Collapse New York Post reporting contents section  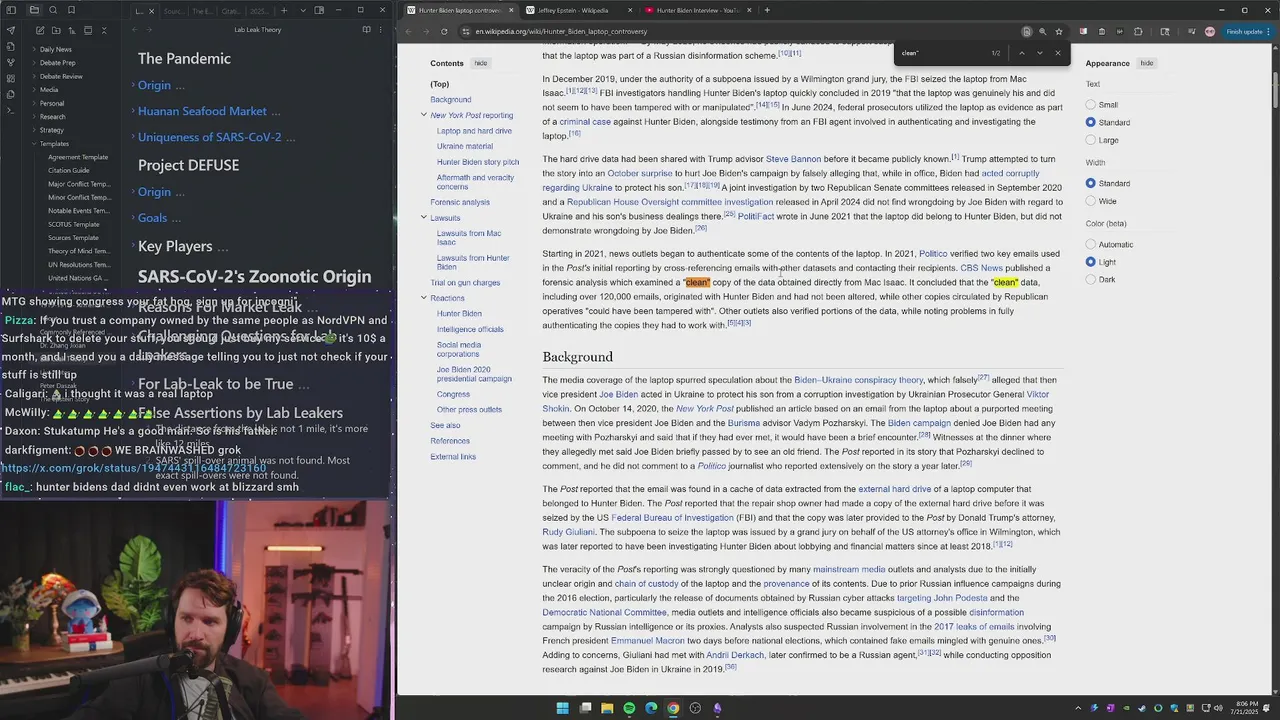pyautogui.click(x=424, y=115)
